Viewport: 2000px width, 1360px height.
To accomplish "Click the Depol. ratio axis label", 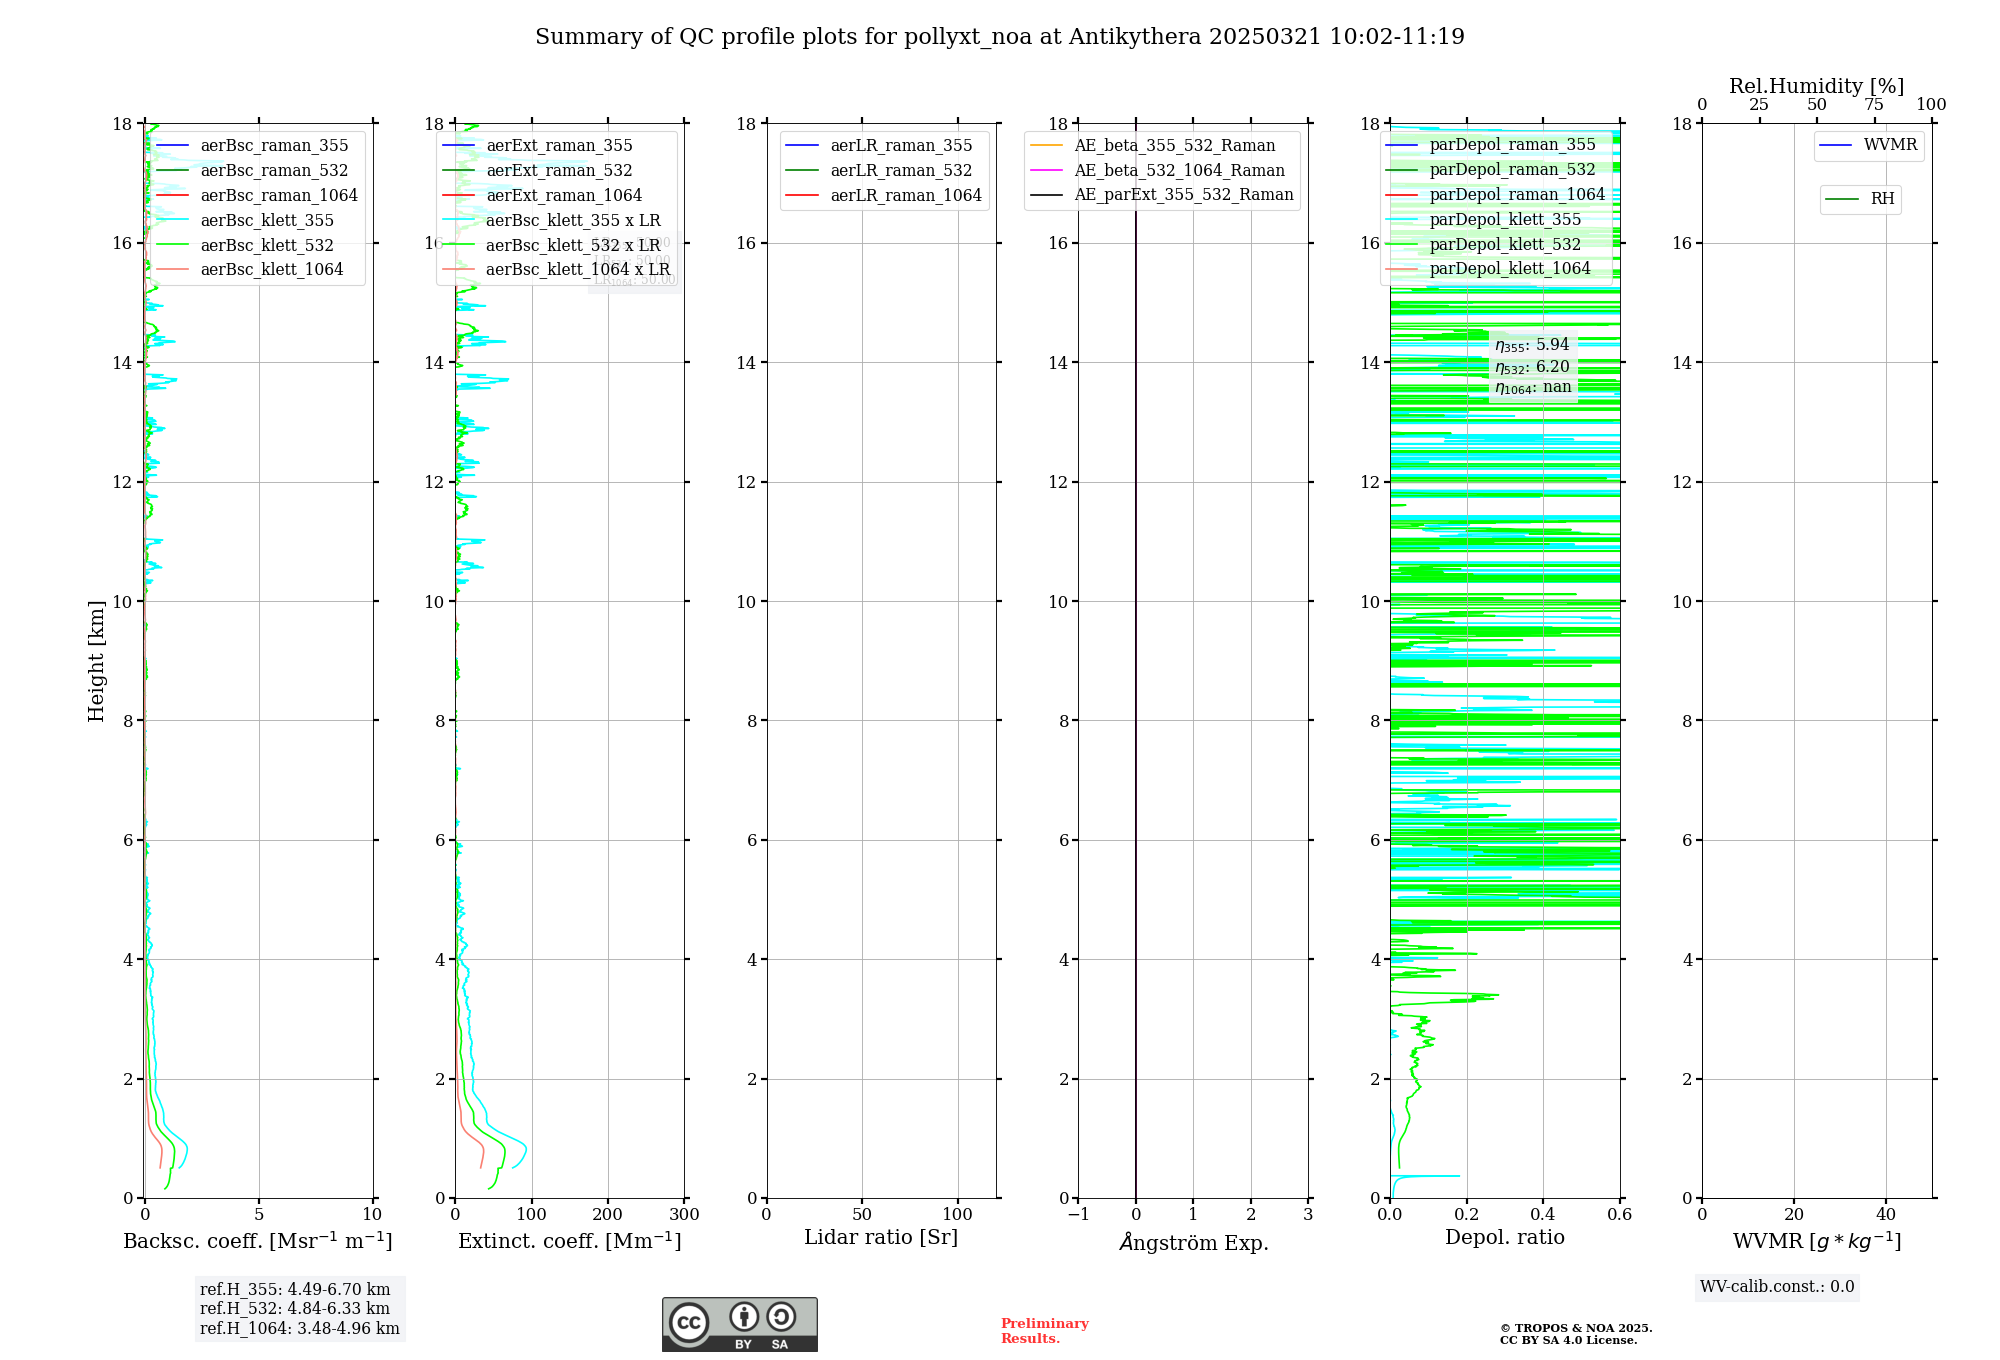I will pos(1505,1238).
